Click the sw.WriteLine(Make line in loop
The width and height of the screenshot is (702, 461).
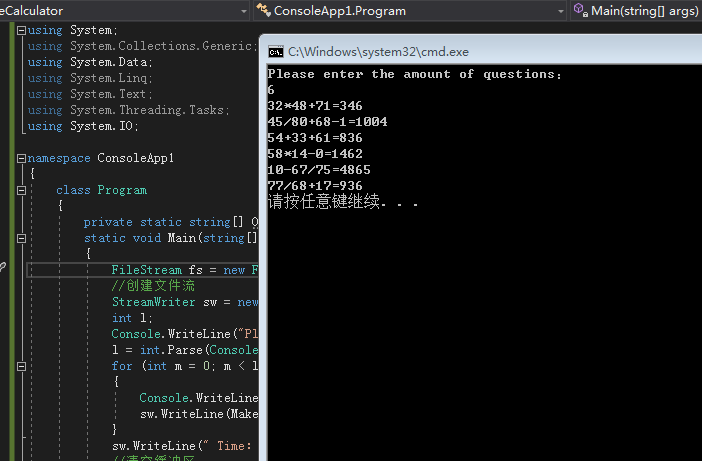tap(199, 414)
